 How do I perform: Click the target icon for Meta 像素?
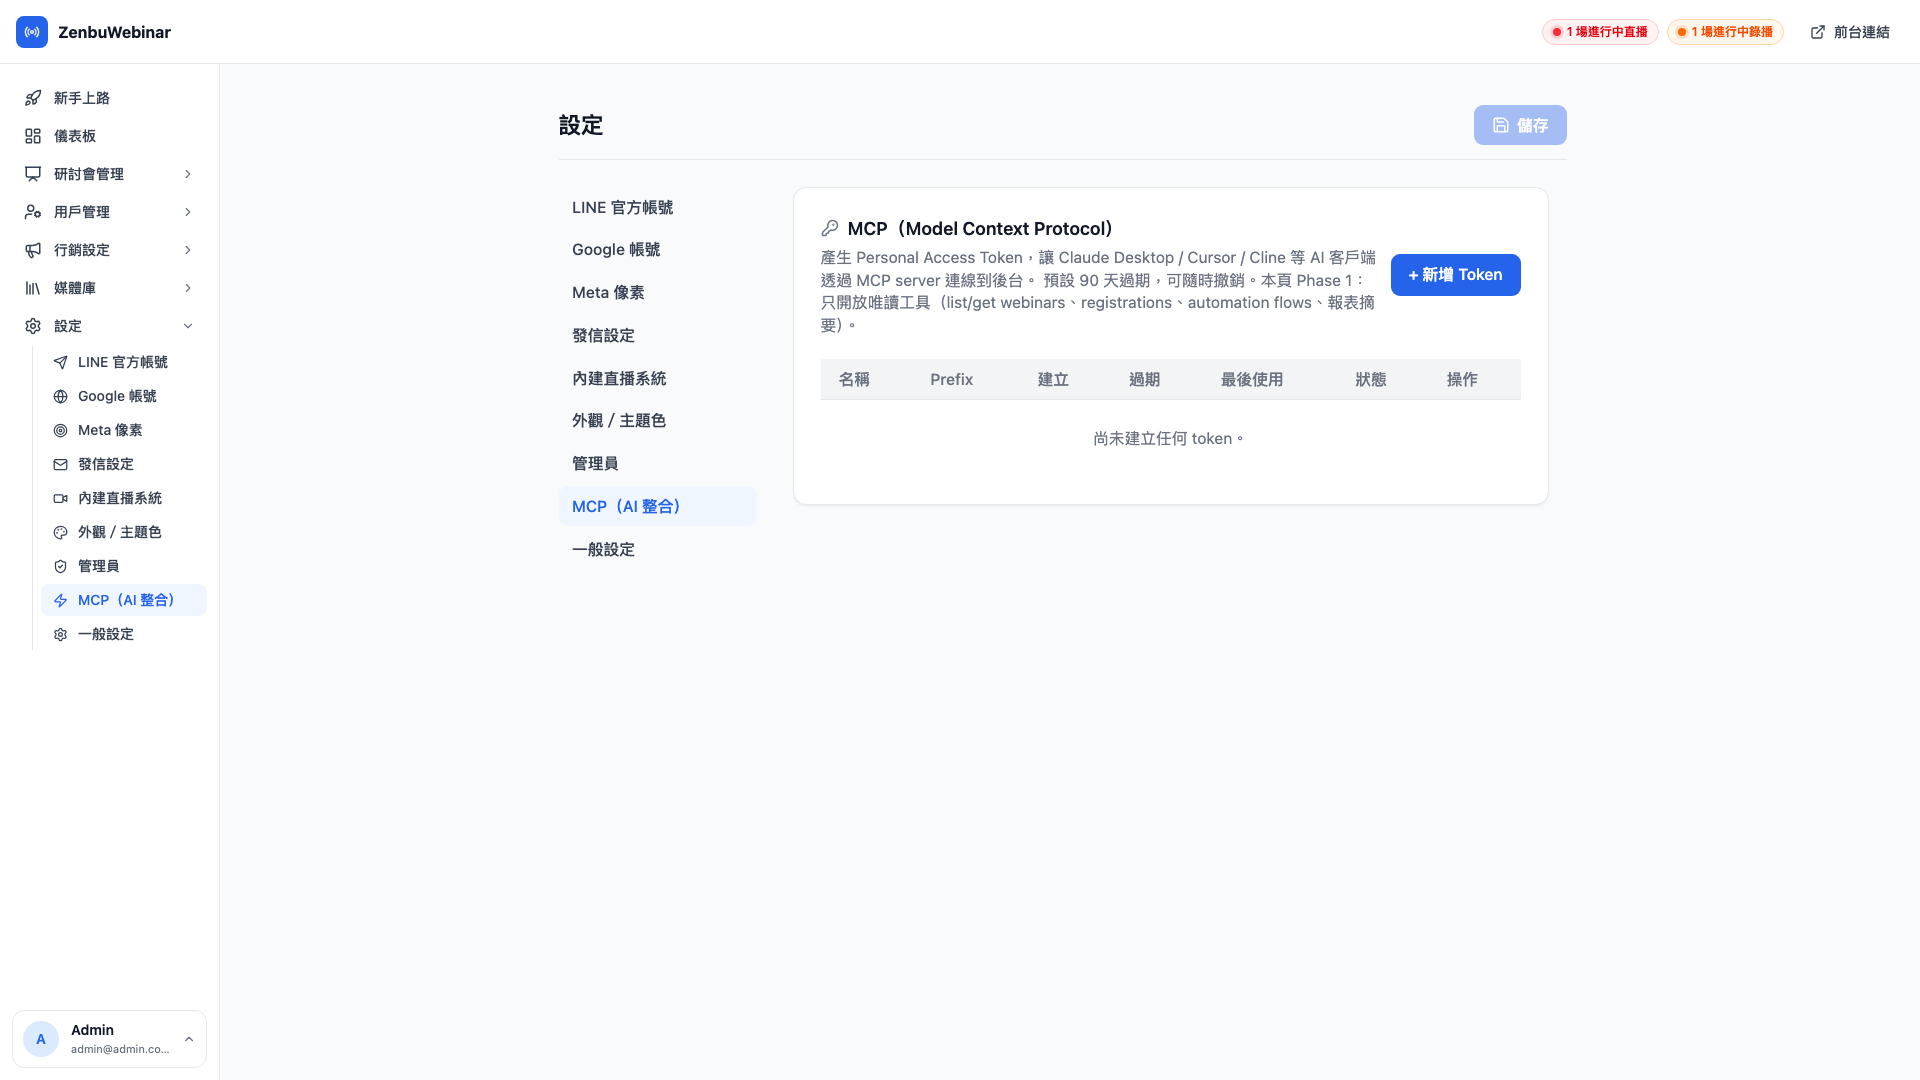coord(61,430)
